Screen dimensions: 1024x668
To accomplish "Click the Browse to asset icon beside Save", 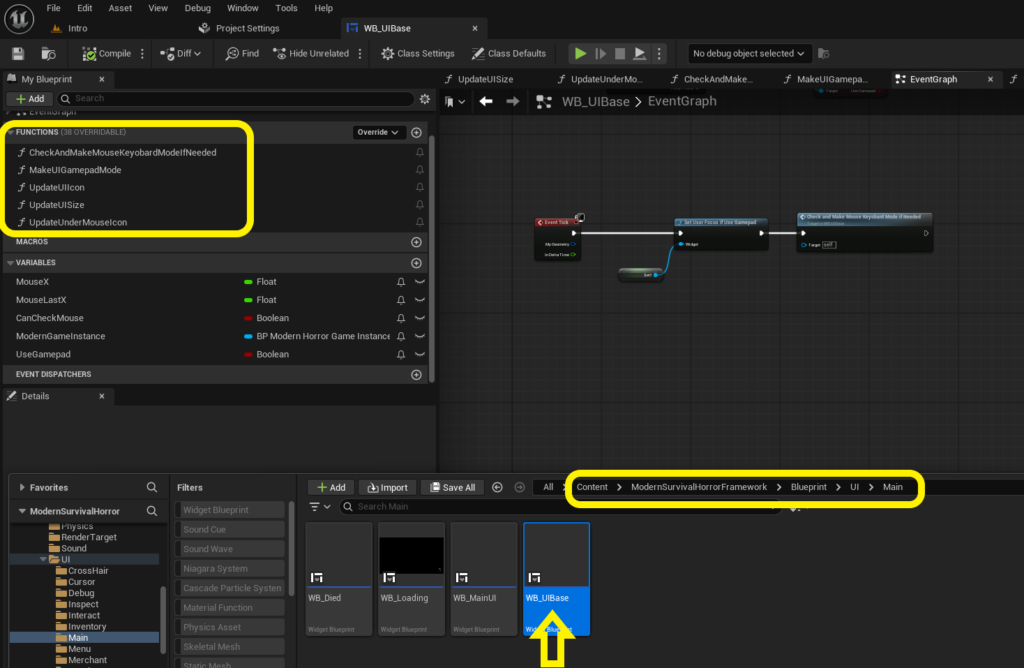I will 48,54.
